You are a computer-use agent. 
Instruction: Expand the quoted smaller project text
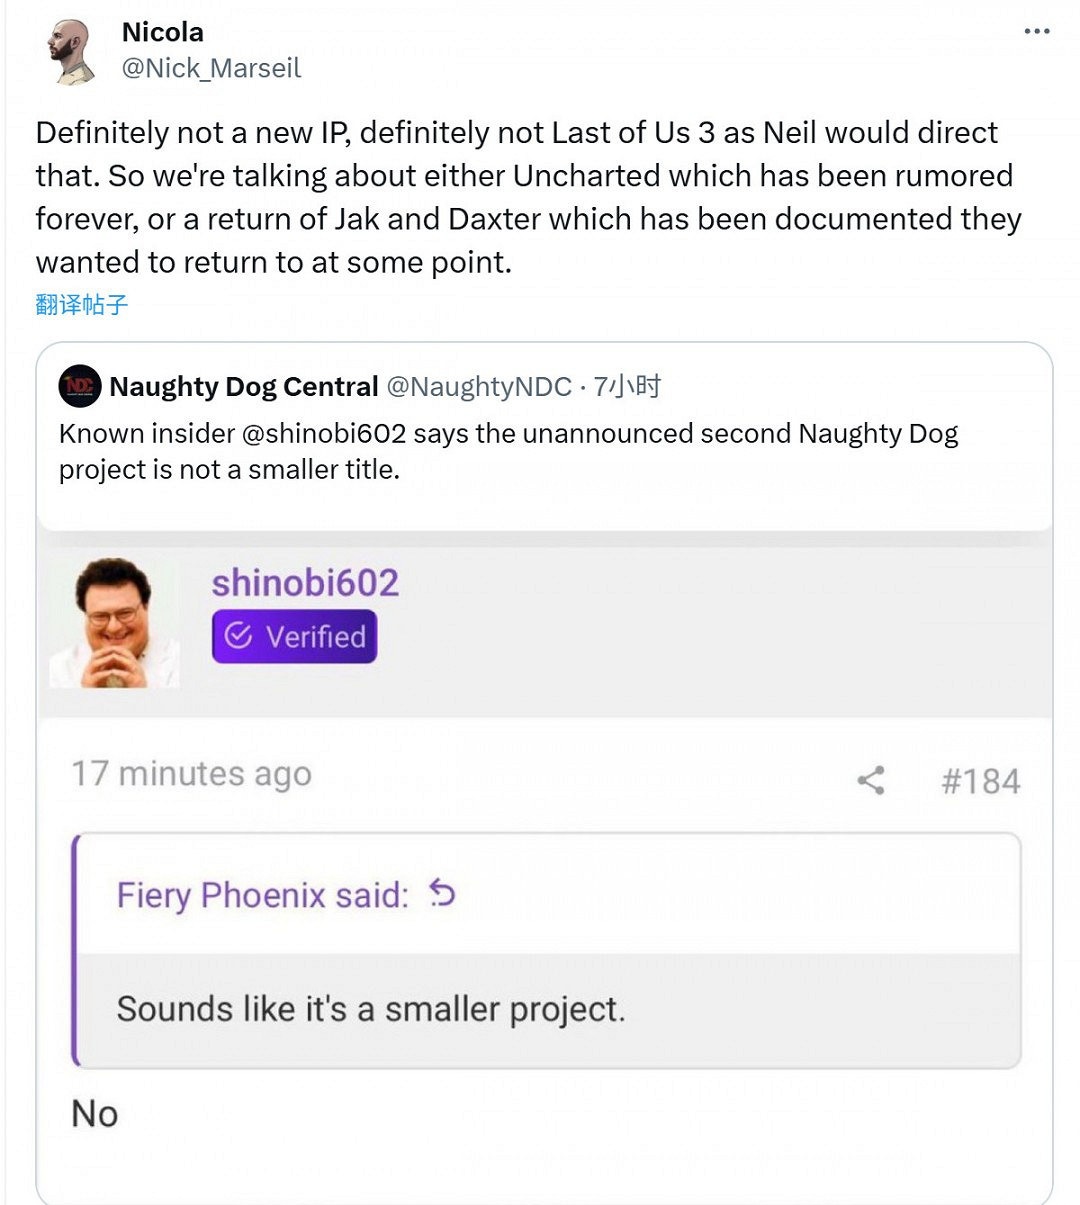tap(371, 1009)
